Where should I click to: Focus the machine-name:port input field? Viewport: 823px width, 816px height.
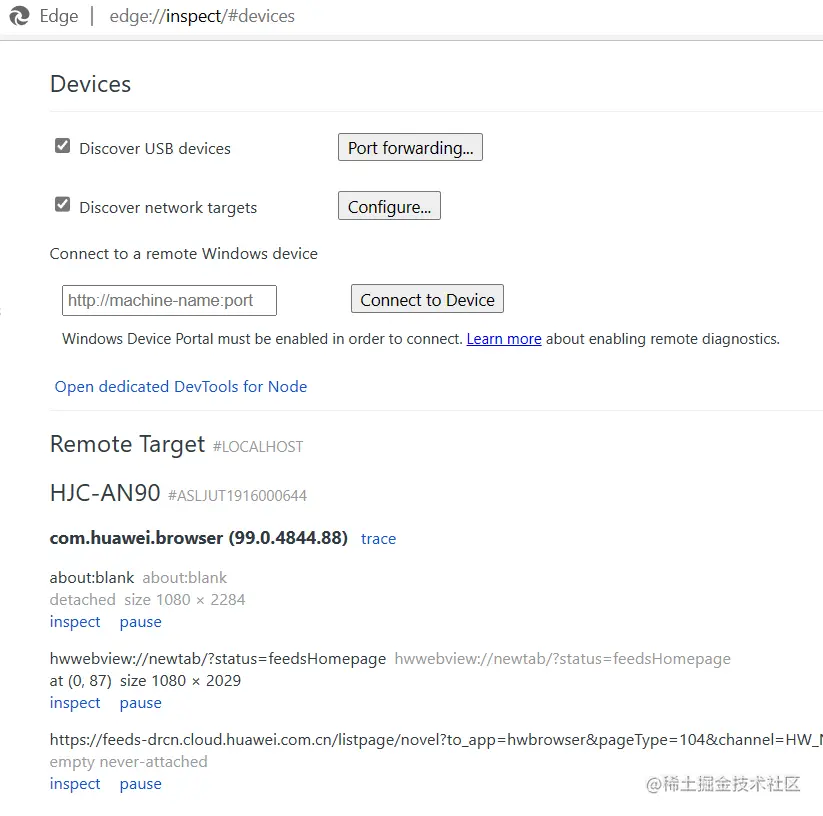pyautogui.click(x=169, y=300)
